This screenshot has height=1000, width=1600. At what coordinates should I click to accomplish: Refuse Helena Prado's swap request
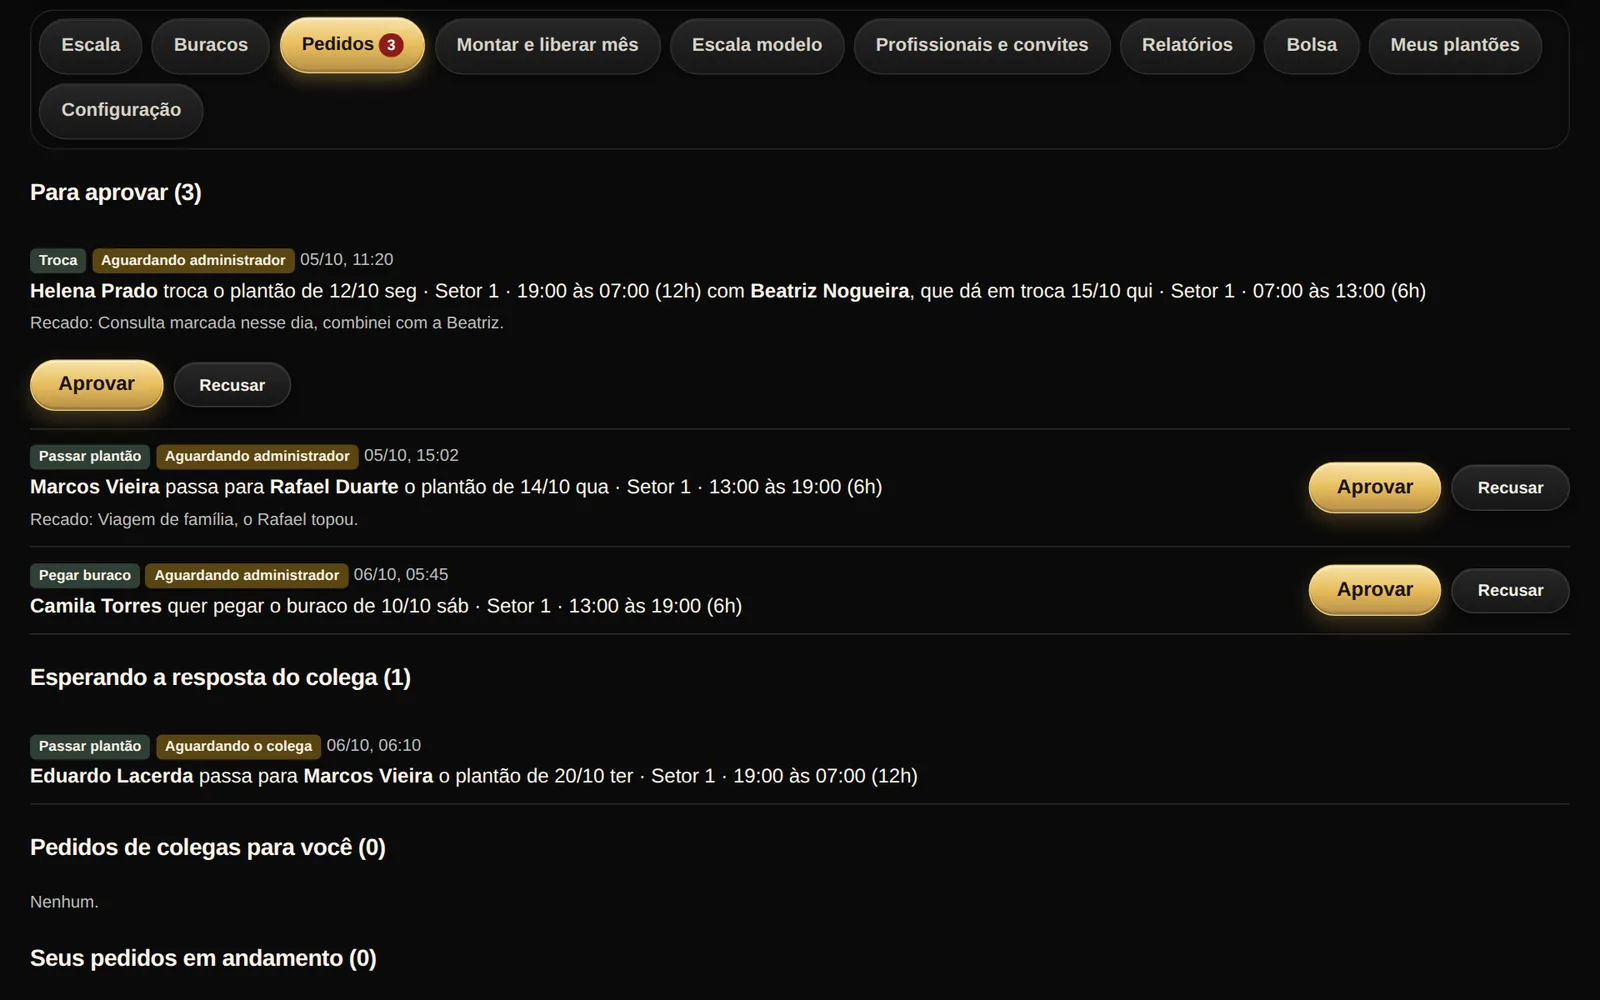tap(232, 385)
